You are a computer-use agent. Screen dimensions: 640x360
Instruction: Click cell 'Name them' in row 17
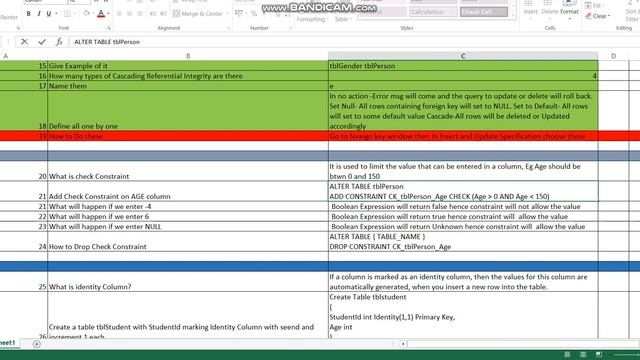pos(188,86)
